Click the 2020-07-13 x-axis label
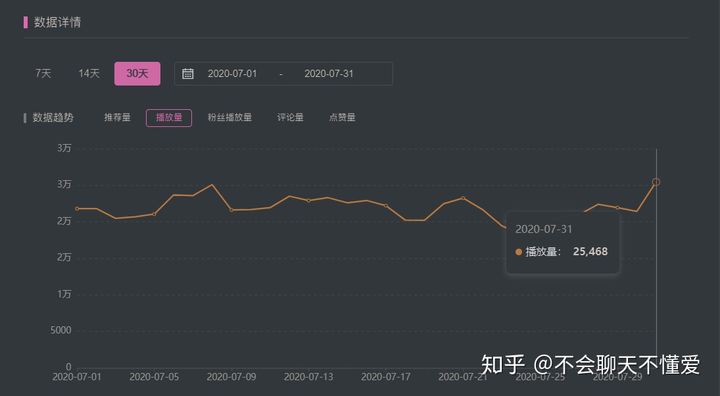Viewport: 720px width, 396px height. tap(308, 377)
